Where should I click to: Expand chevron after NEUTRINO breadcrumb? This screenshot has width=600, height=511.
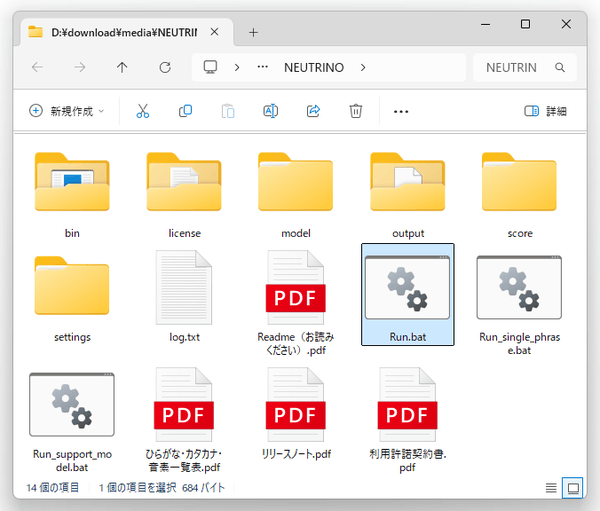click(x=363, y=67)
